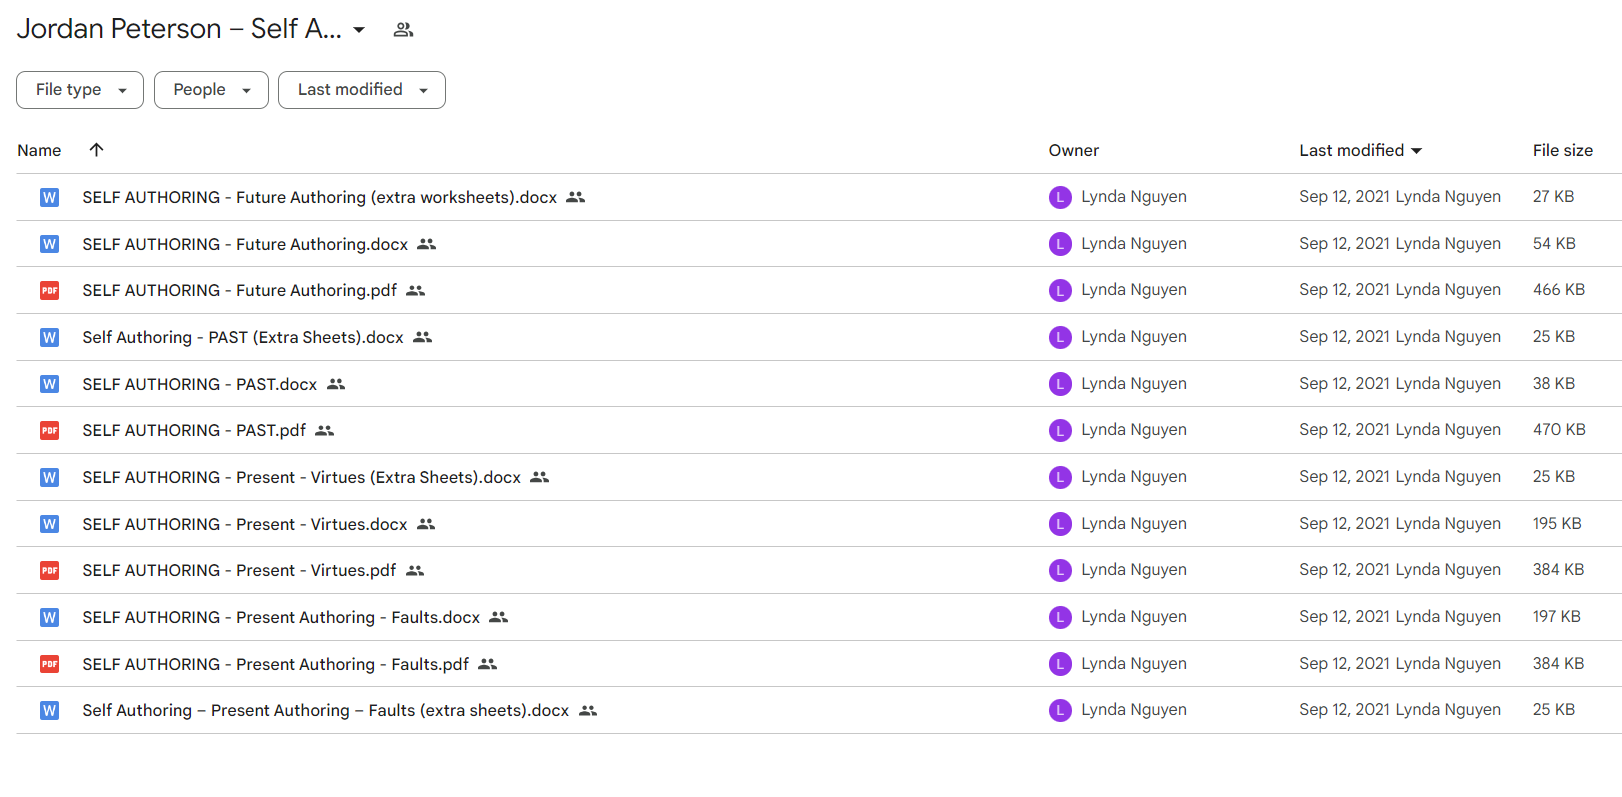
Task: Click the Word icon of Future Authoring.docx
Action: pos(49,244)
